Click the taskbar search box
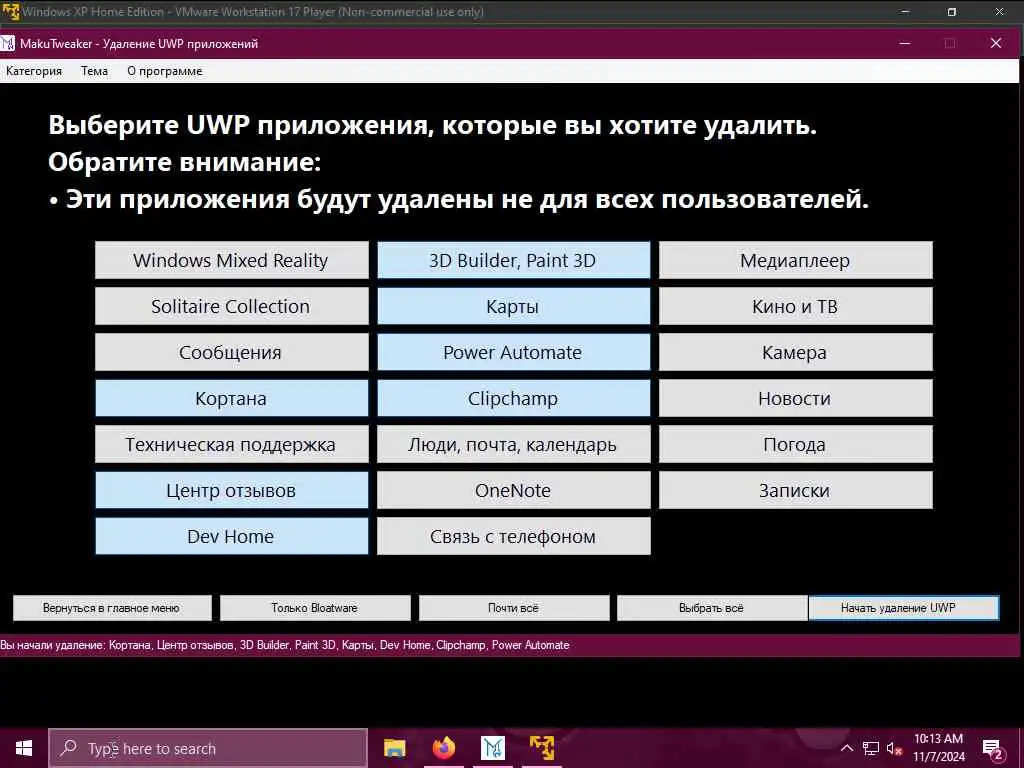Image resolution: width=1024 pixels, height=768 pixels. click(x=208, y=748)
